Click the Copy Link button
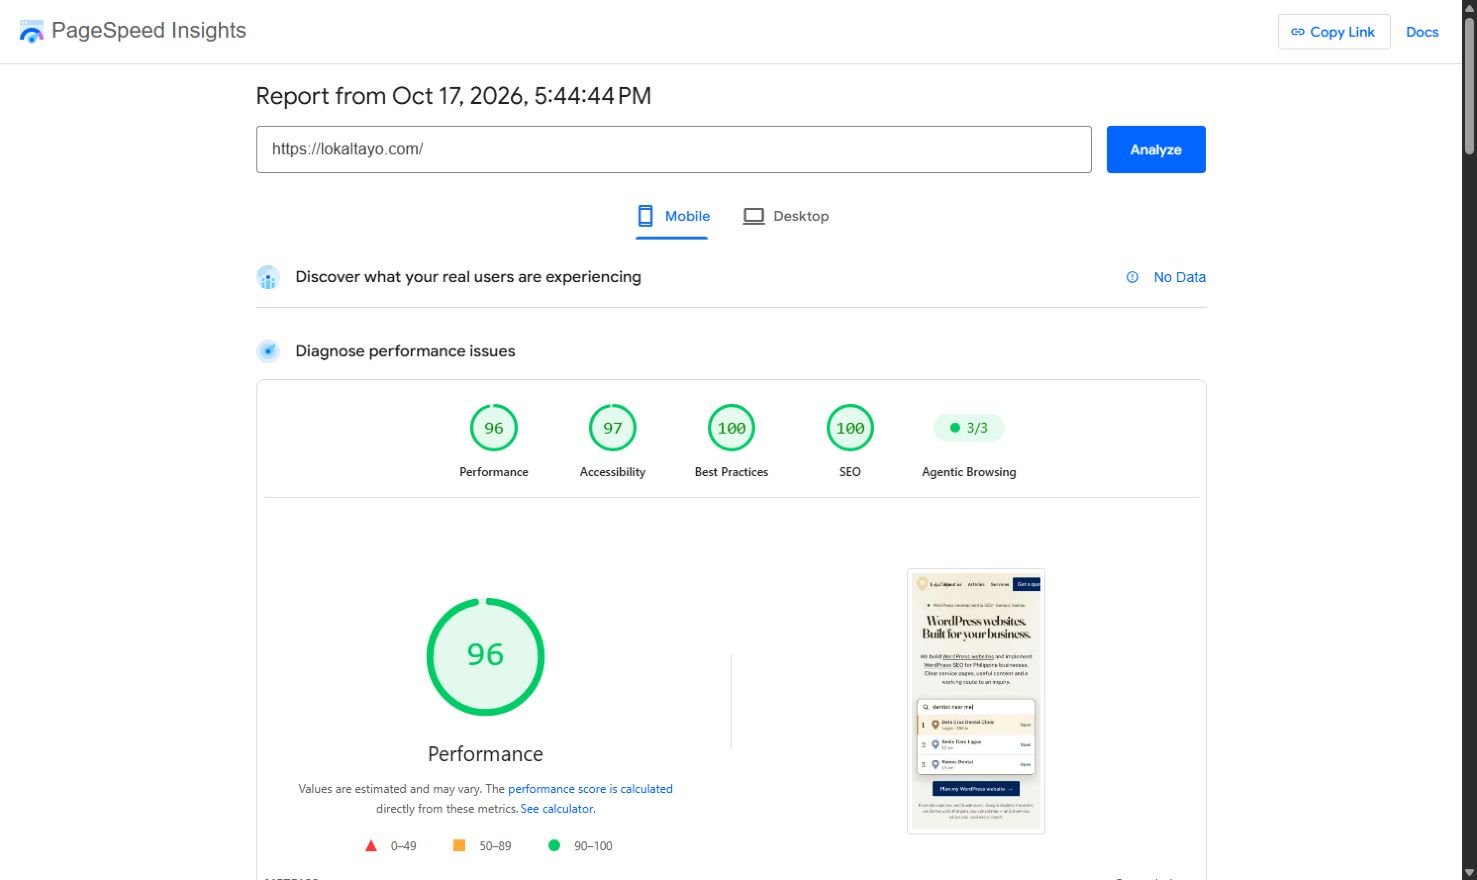Image resolution: width=1477 pixels, height=880 pixels. click(1333, 32)
